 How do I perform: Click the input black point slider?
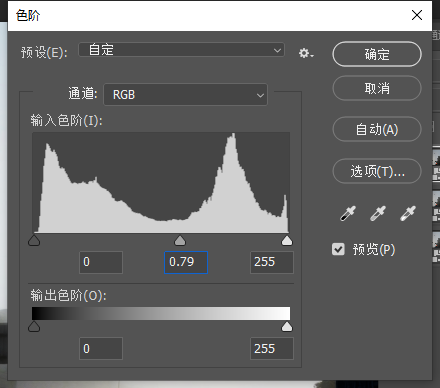[34, 240]
